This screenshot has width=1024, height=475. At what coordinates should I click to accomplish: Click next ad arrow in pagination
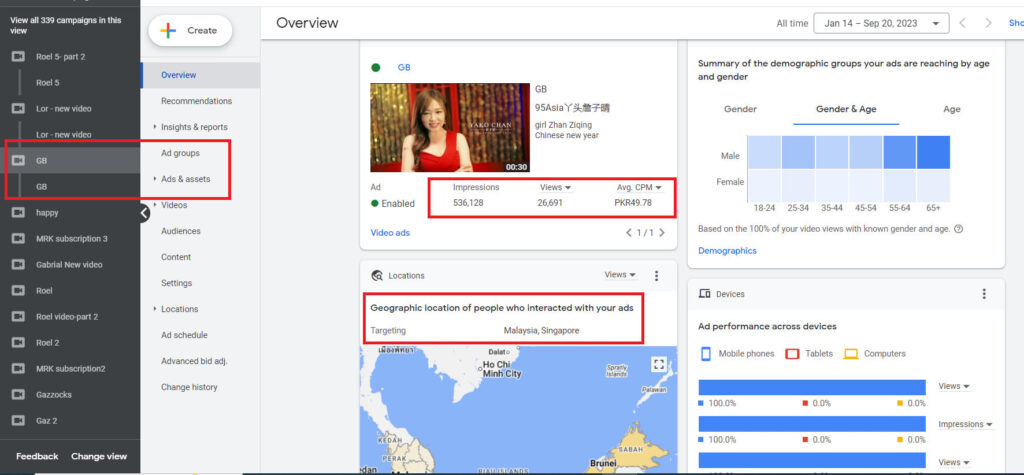[661, 233]
